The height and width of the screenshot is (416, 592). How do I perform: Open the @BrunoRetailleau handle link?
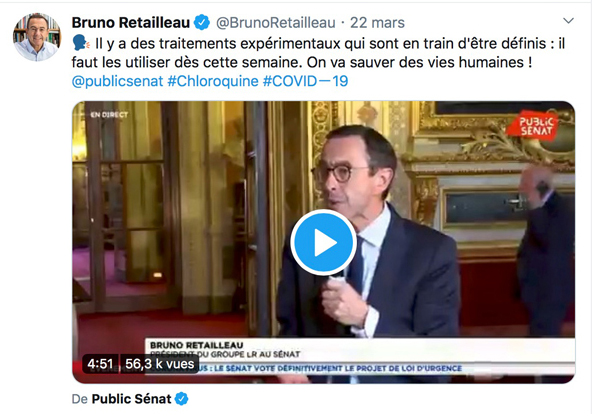276,23
